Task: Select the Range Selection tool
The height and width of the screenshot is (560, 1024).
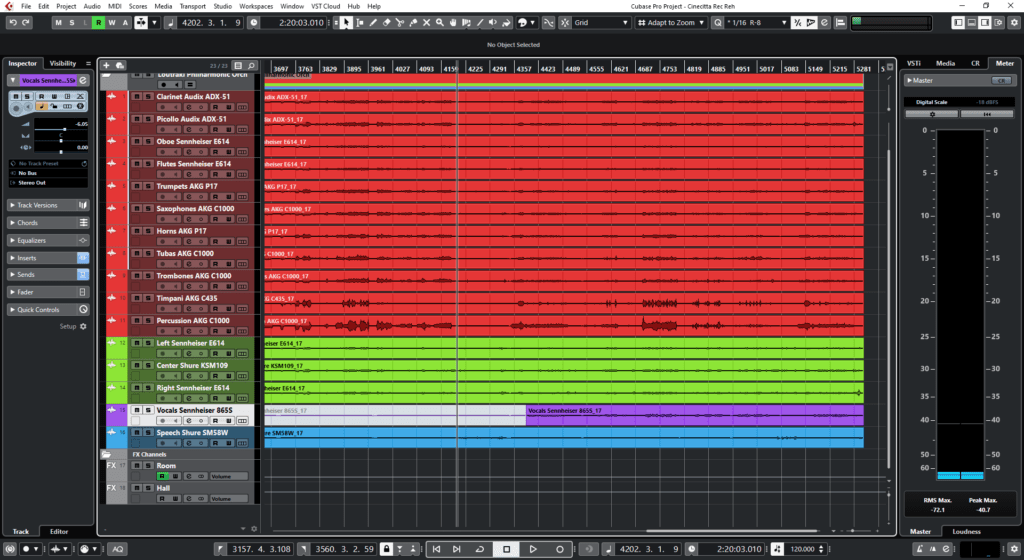Action: [359, 22]
